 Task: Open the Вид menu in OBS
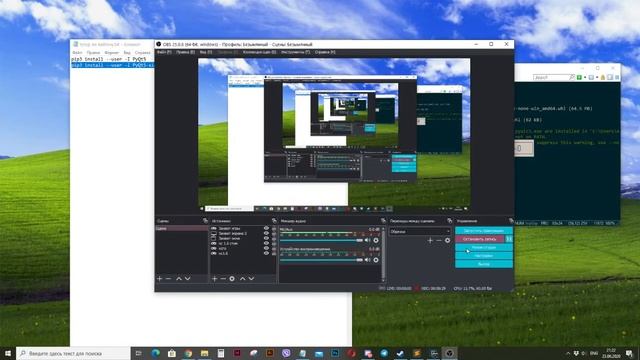[x=206, y=52]
